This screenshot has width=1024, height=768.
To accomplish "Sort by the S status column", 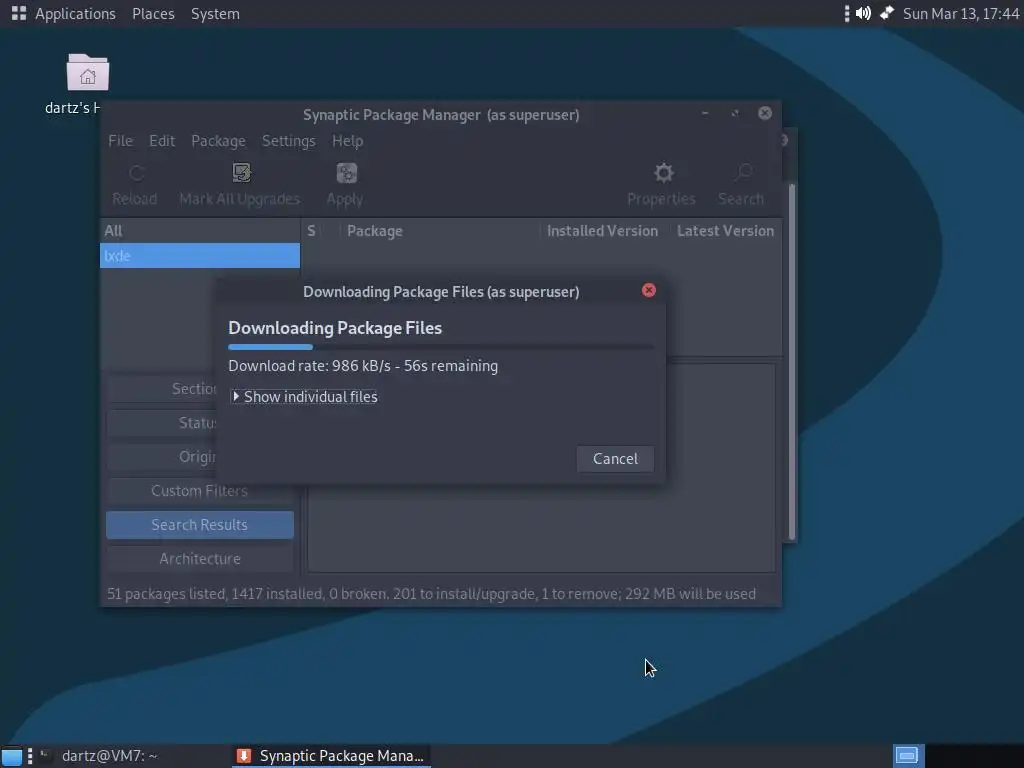I will (312, 231).
